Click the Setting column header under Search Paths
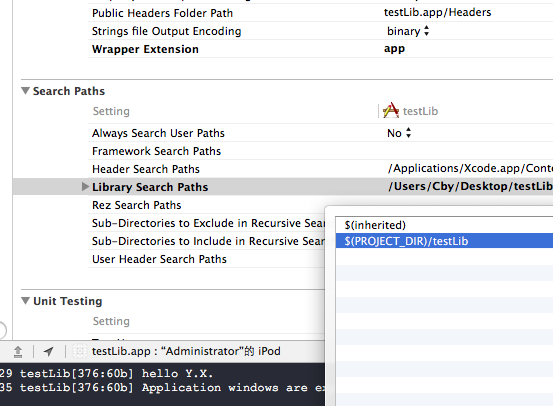 111,111
